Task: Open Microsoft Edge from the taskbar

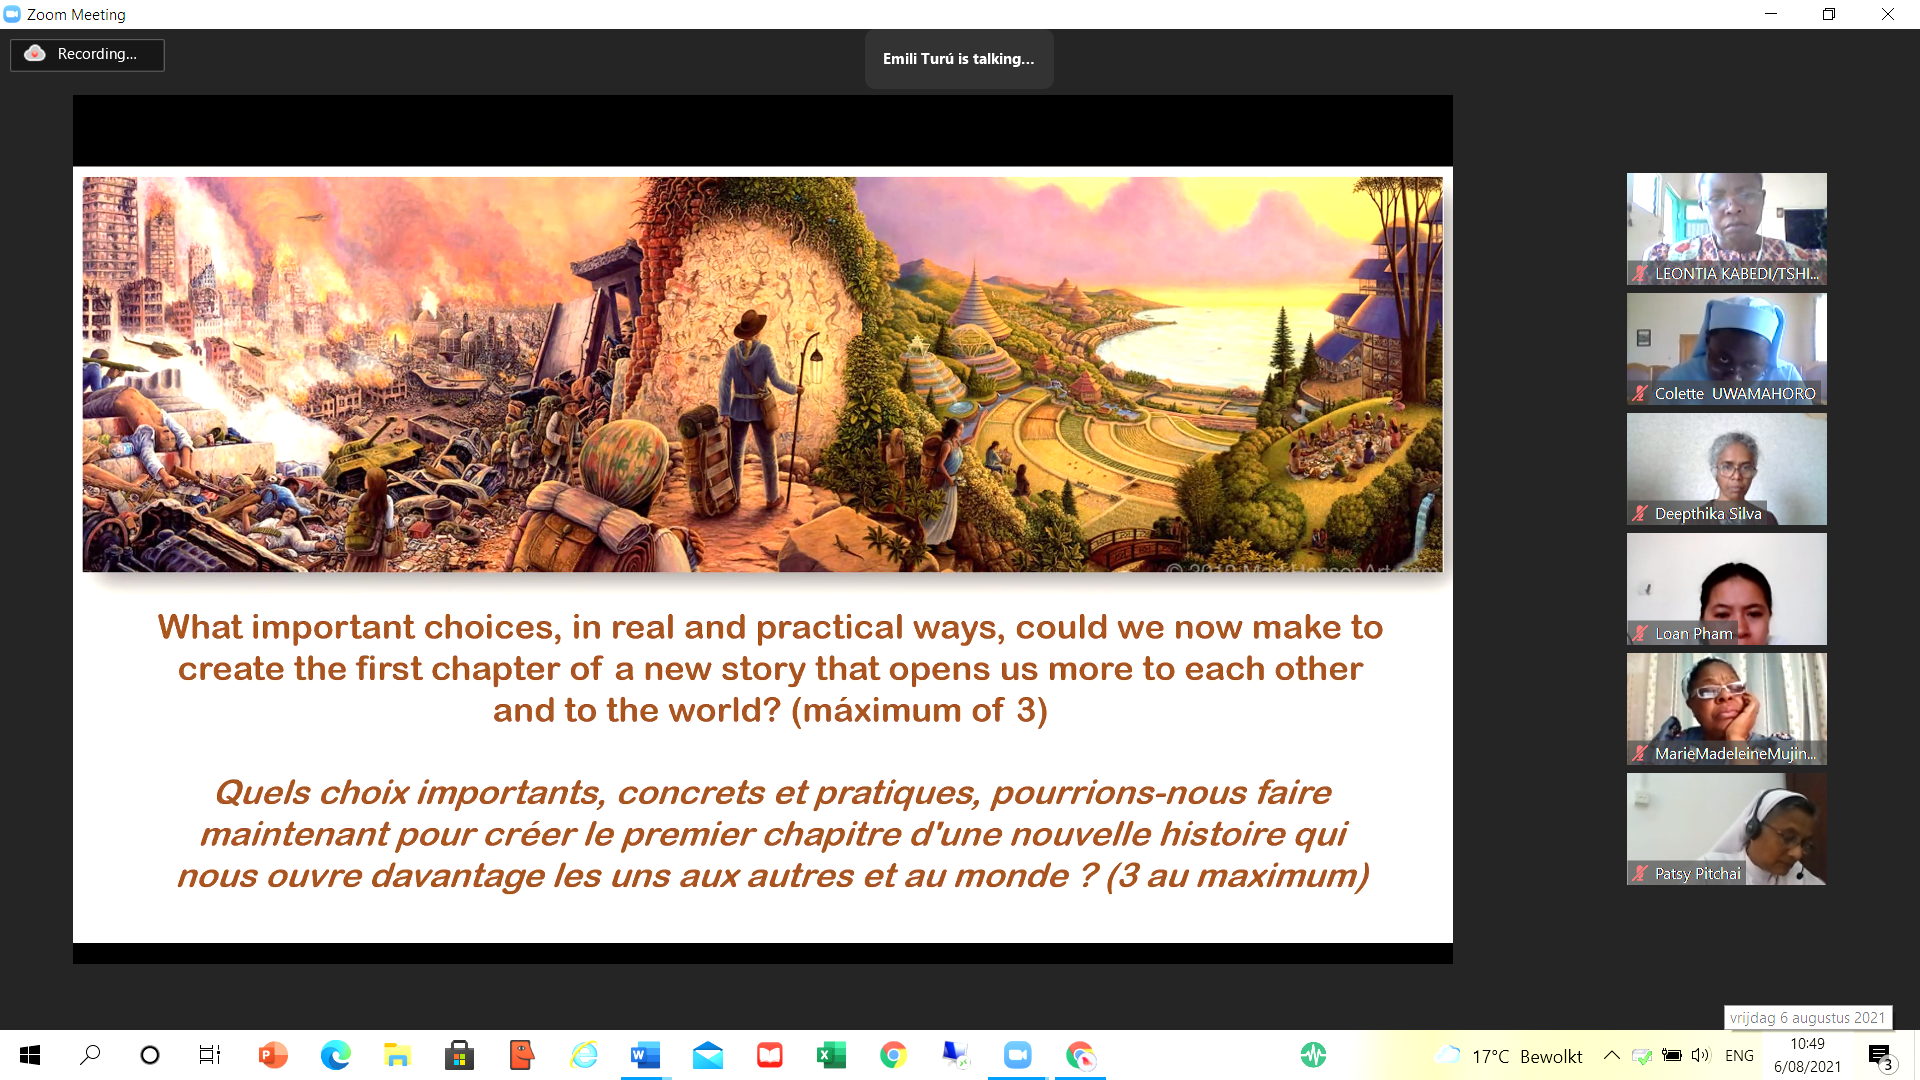Action: [x=335, y=1055]
